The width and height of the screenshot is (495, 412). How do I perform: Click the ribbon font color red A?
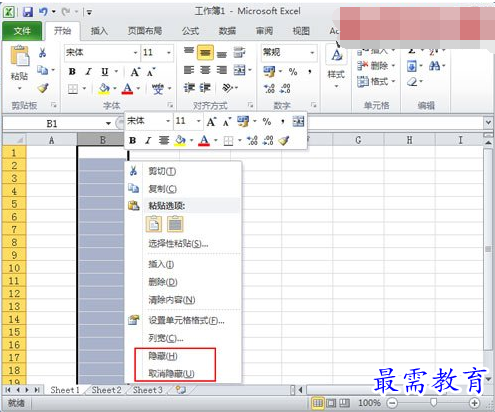(127, 89)
